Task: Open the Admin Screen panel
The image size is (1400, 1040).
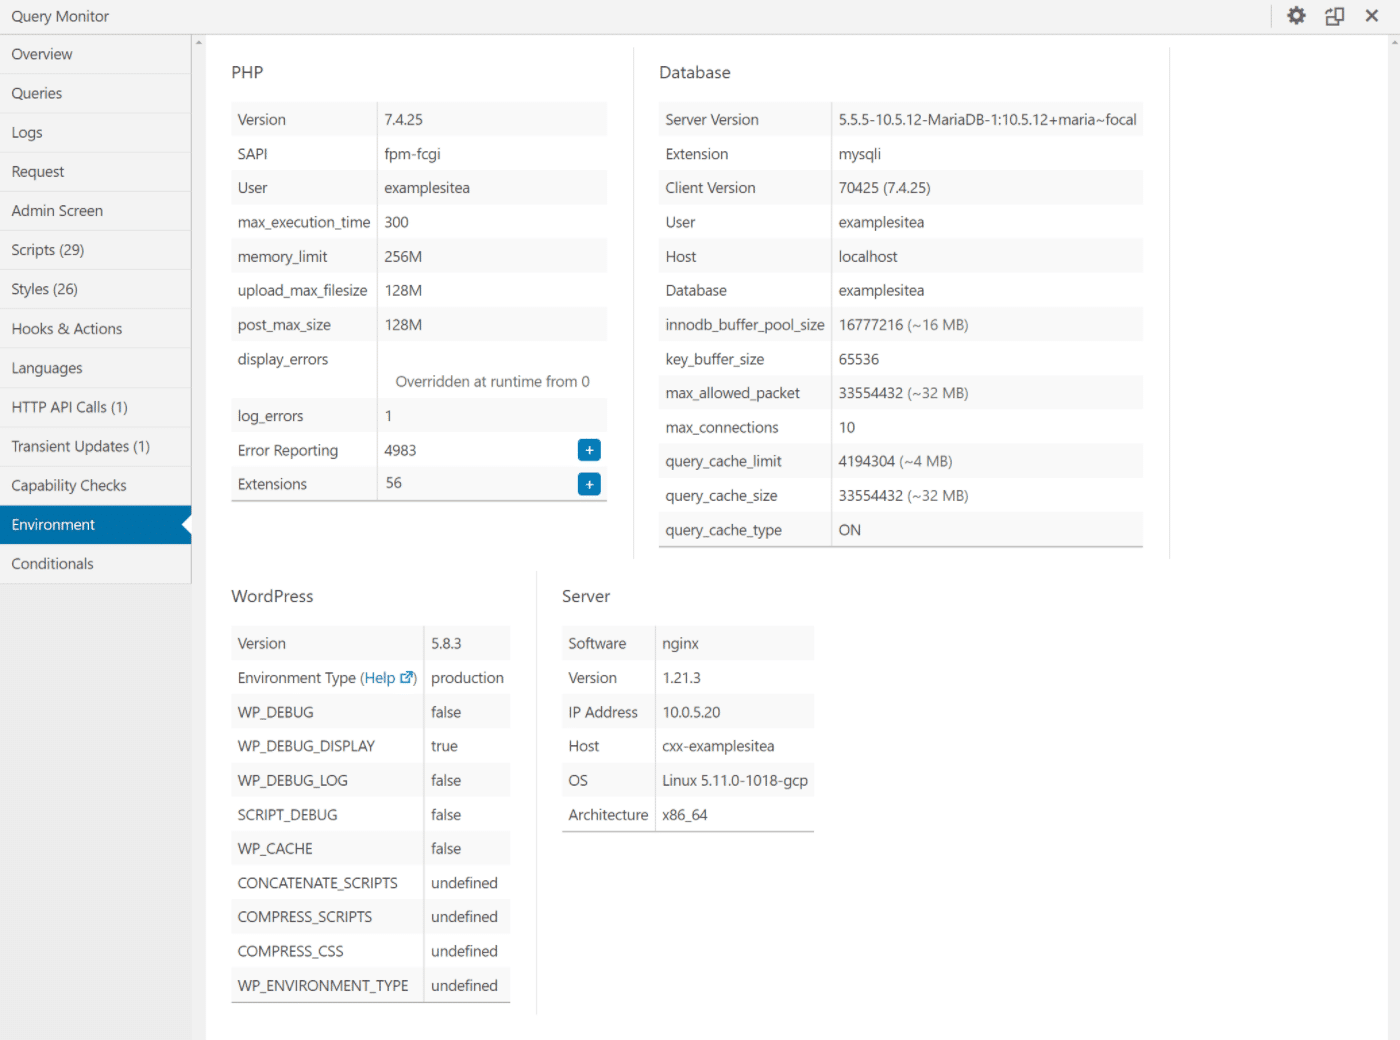Action: point(57,210)
